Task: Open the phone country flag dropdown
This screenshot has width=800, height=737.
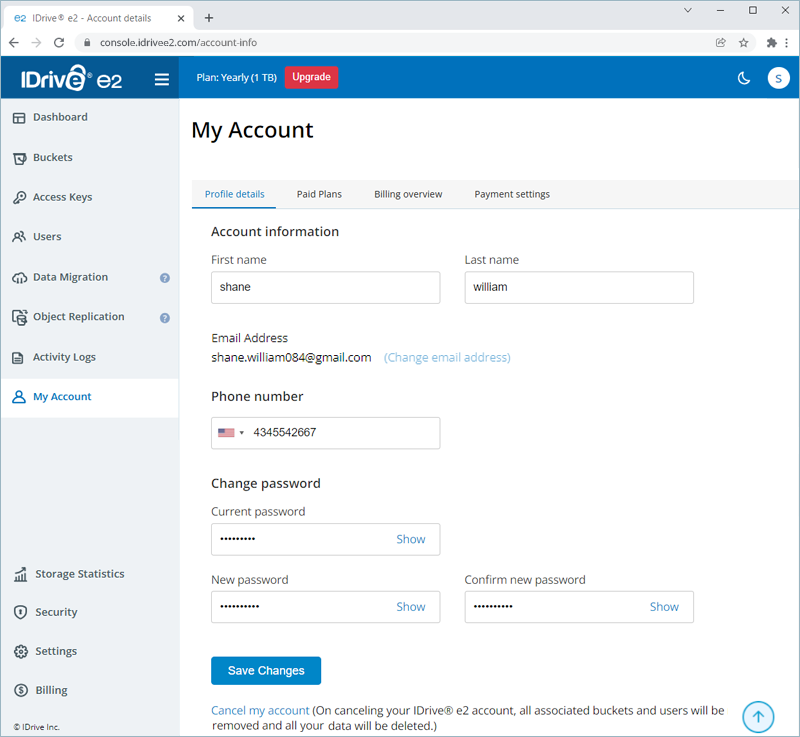Action: pyautogui.click(x=231, y=433)
